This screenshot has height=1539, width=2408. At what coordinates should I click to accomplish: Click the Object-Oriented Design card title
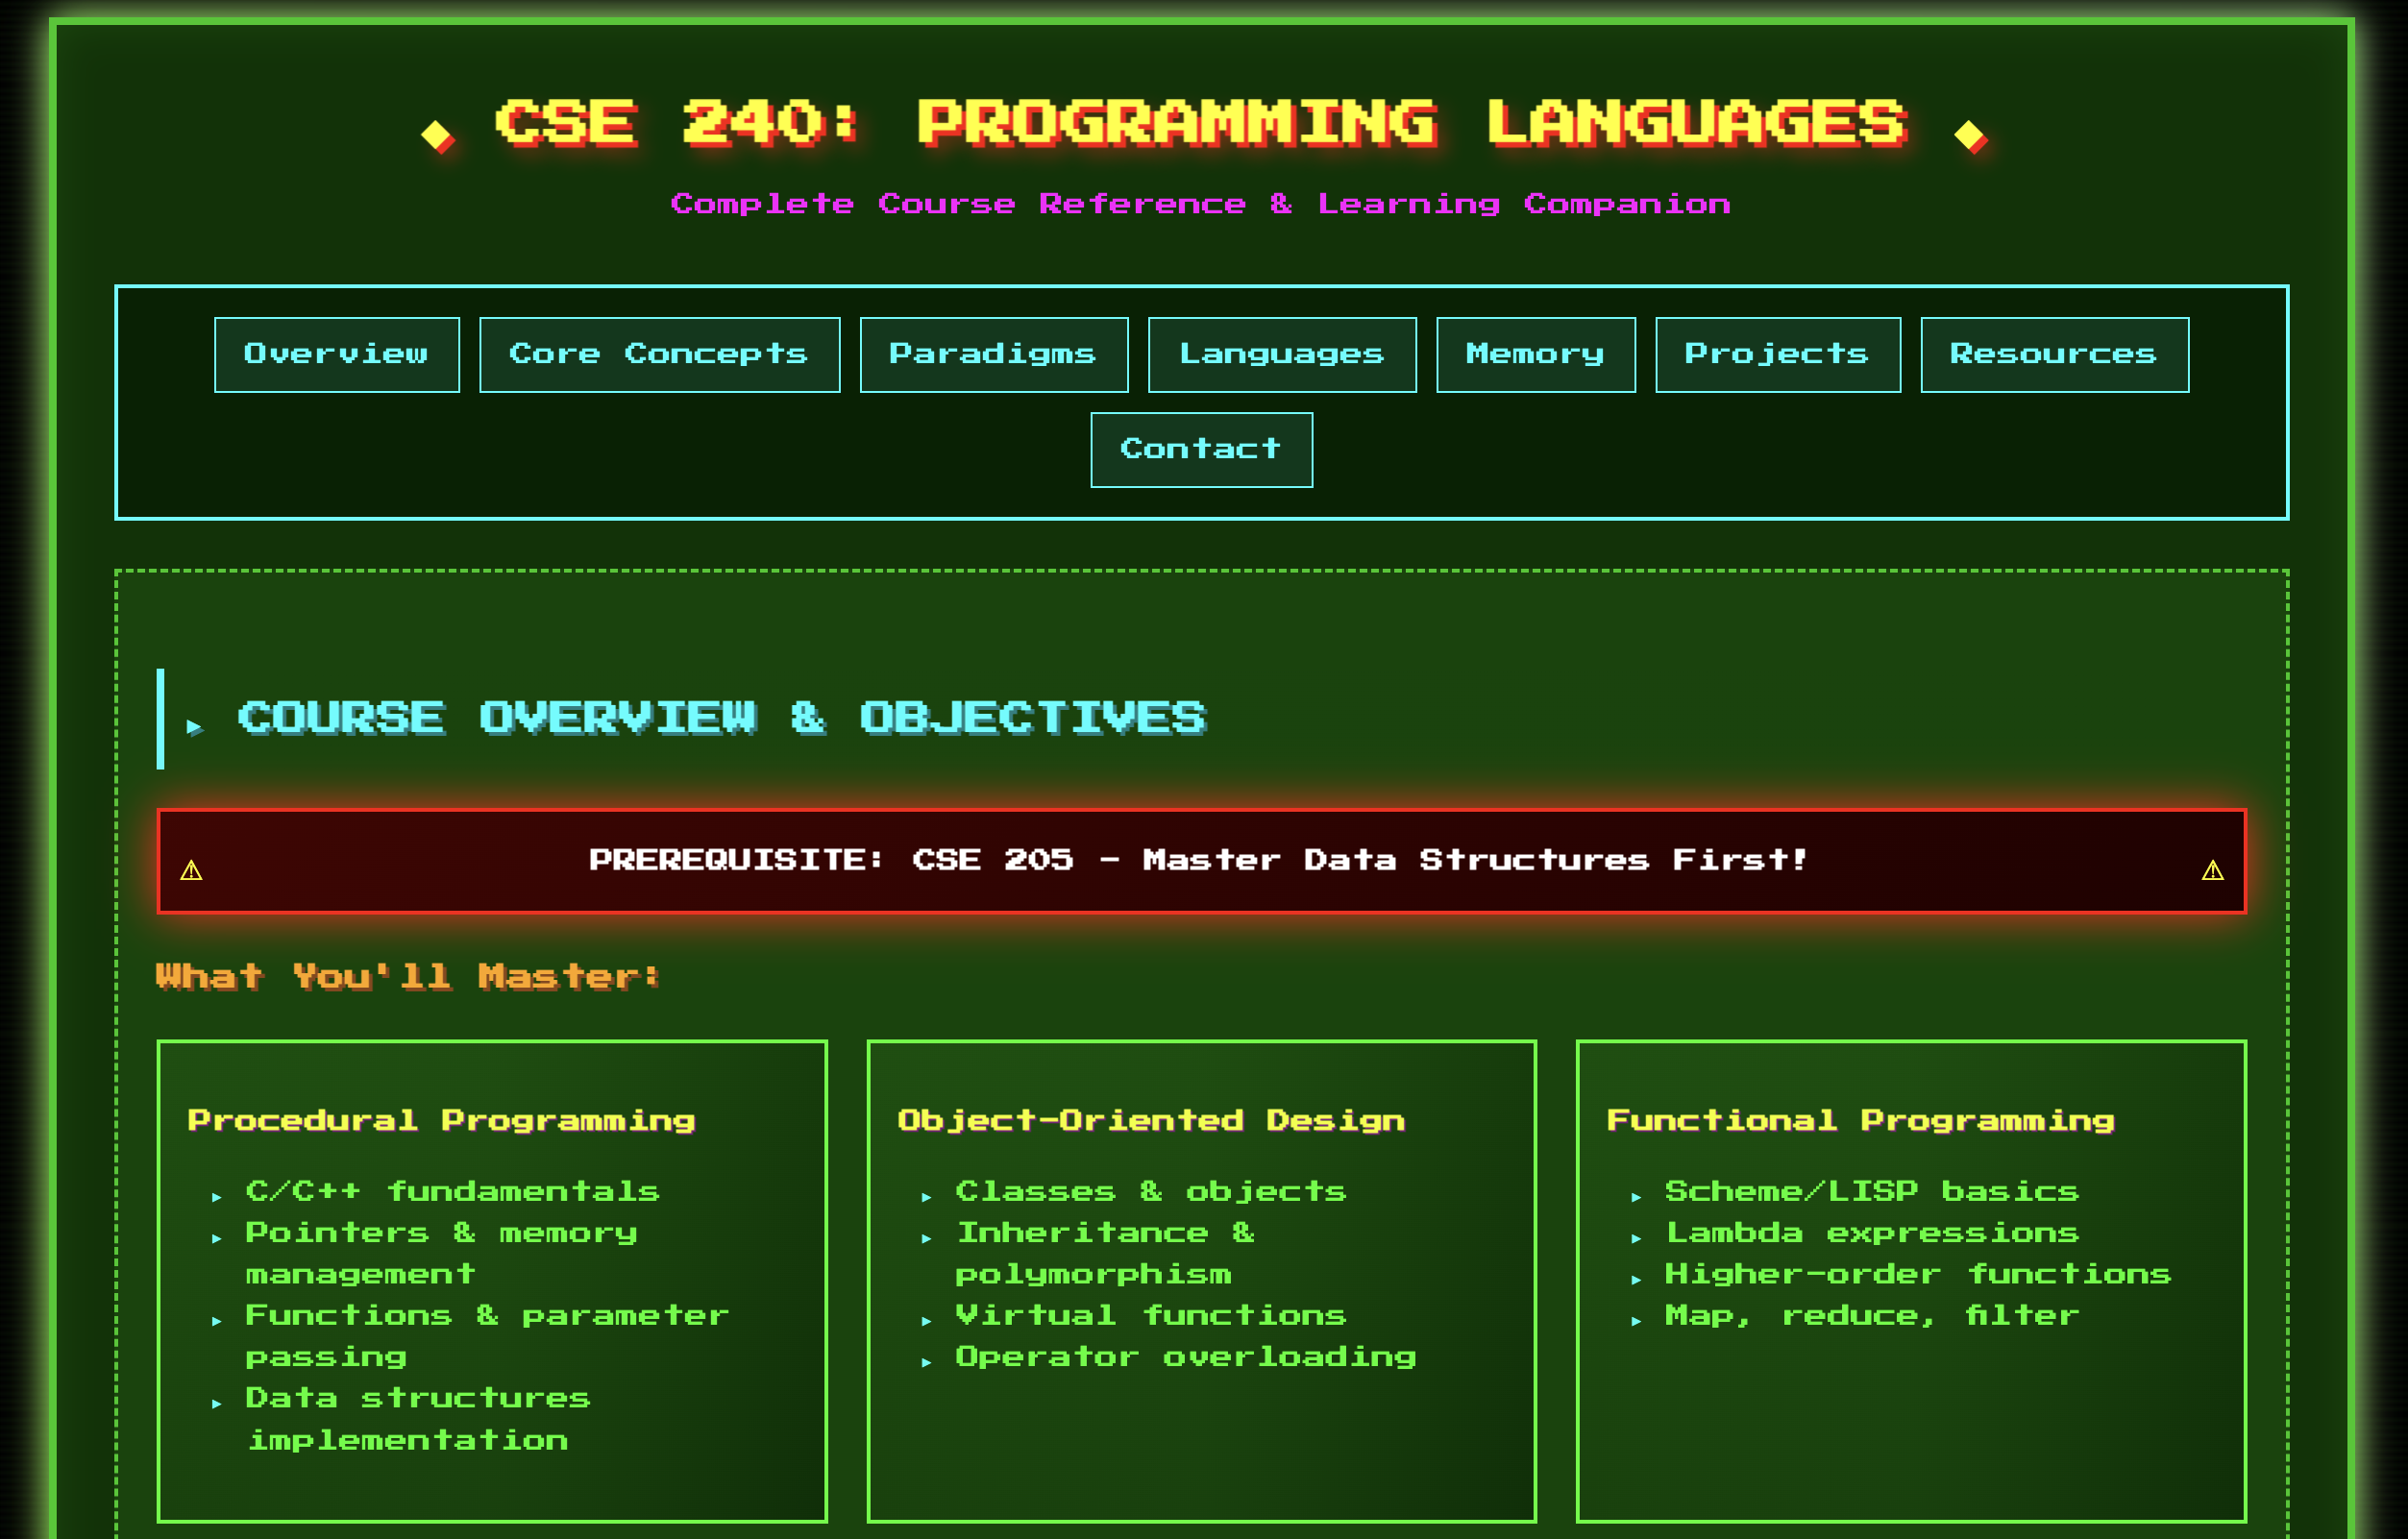coord(1151,1120)
